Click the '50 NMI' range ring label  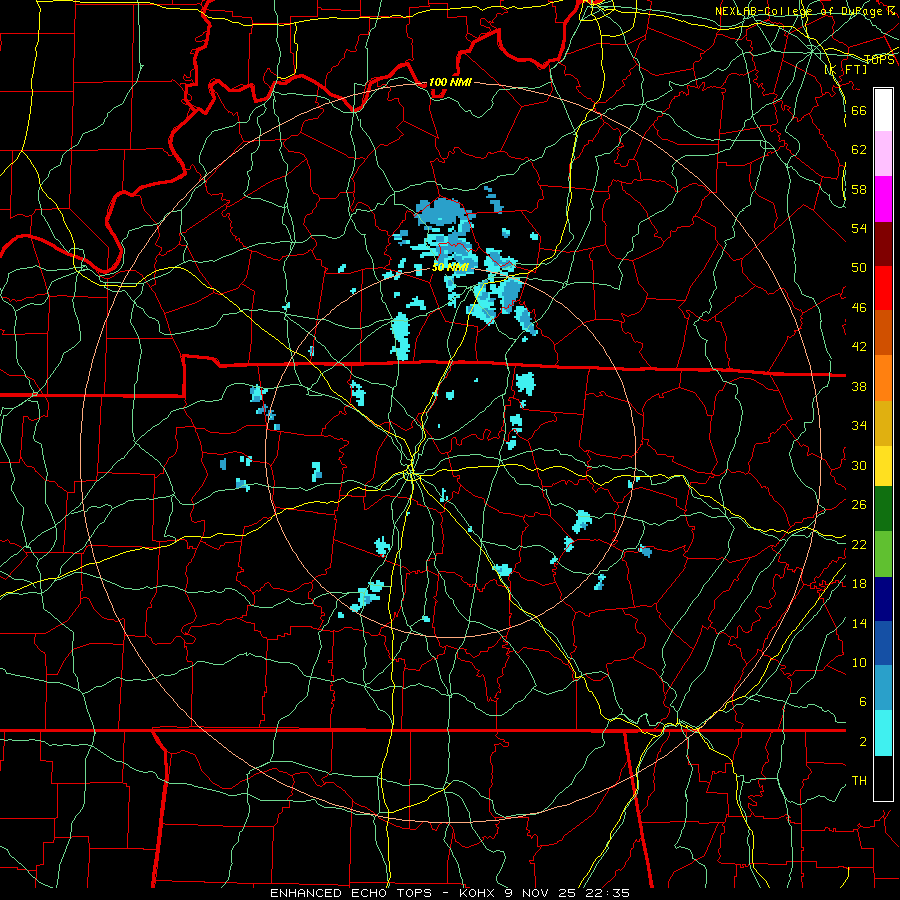coord(451,267)
